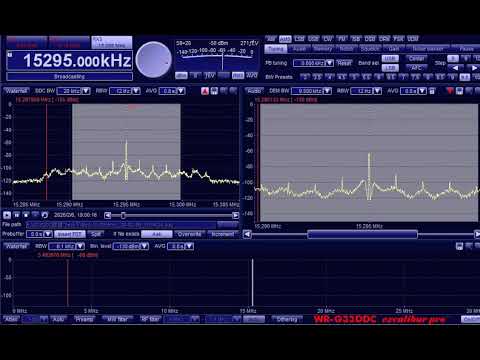
Task: Click the 15295.000kHz frequency display
Action: [x=70, y=61]
